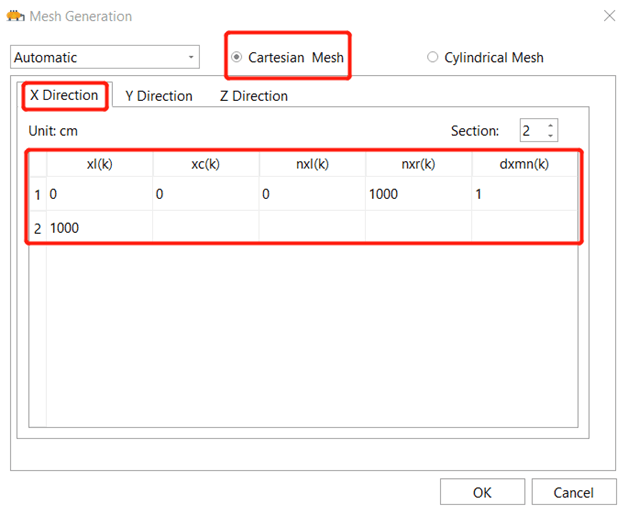The image size is (628, 515).
Task: Open the Automatic mode dropdown
Action: pyautogui.click(x=105, y=57)
